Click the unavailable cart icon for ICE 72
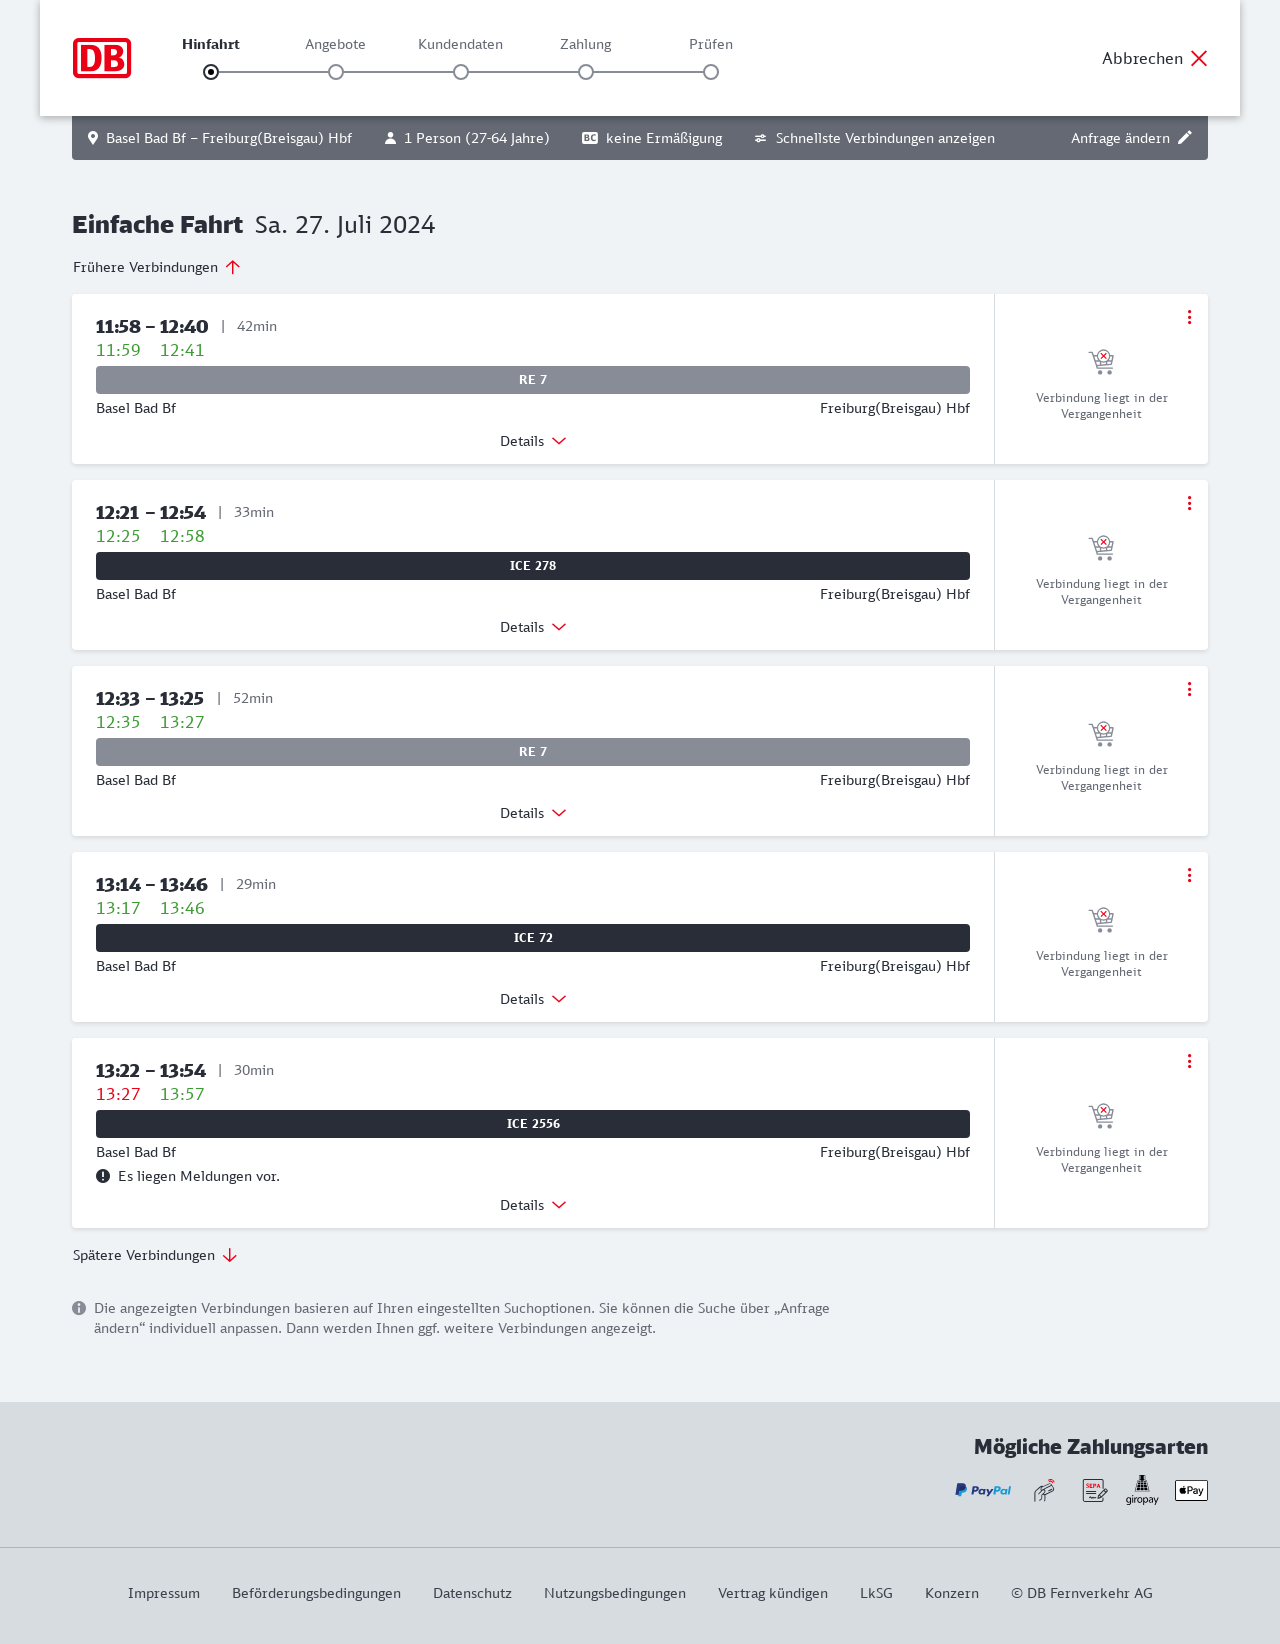This screenshot has height=1644, width=1280. [x=1101, y=920]
